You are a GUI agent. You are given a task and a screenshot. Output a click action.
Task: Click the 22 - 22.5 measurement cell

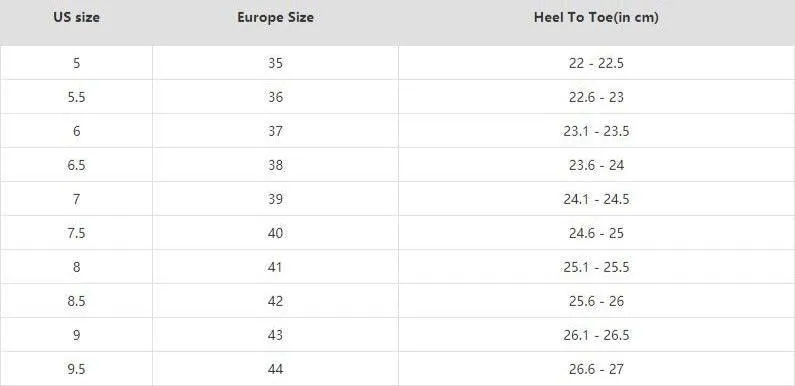click(x=596, y=63)
